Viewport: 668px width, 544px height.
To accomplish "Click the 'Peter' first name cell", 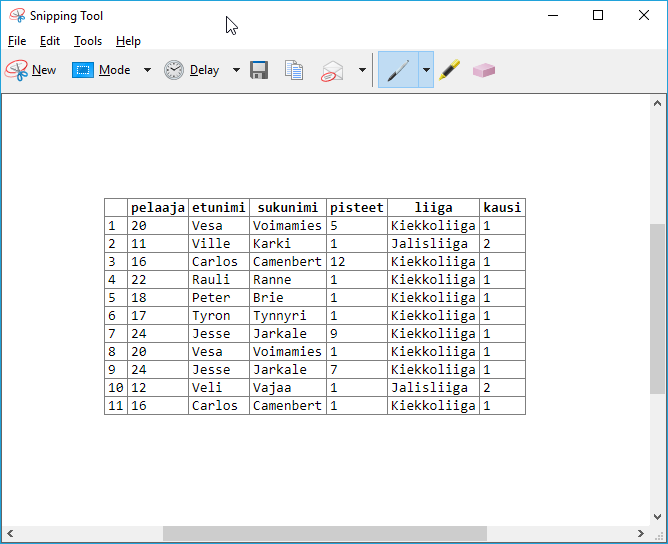I will (x=219, y=297).
